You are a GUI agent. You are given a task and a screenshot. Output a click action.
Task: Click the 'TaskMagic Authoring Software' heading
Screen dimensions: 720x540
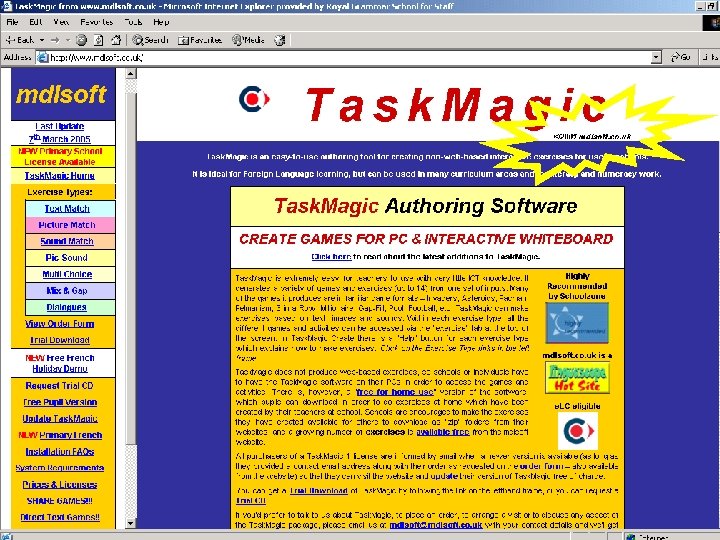coord(426,206)
